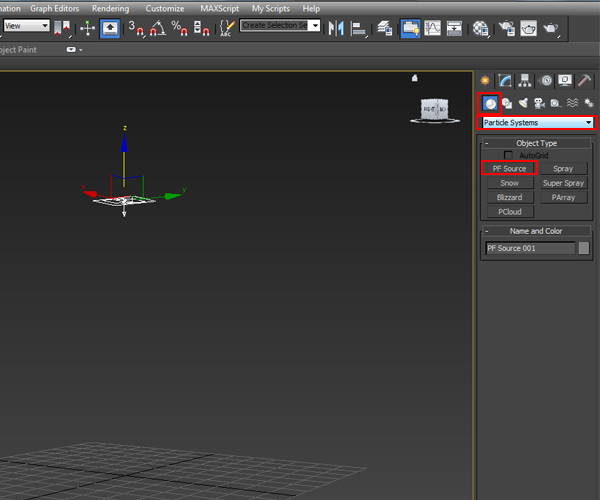Click the PF Source button
The image size is (600, 500).
509,169
